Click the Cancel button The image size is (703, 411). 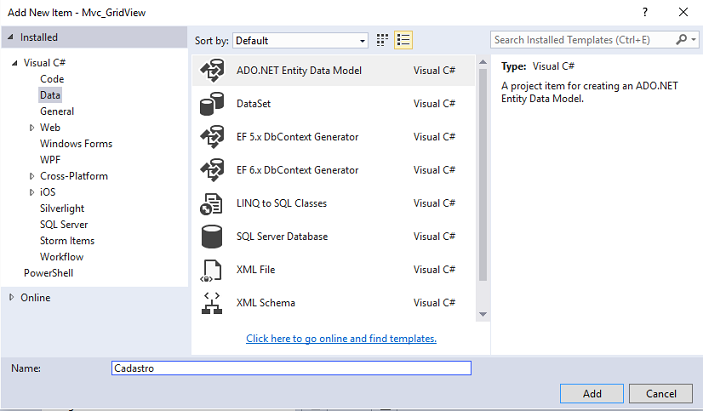661,394
